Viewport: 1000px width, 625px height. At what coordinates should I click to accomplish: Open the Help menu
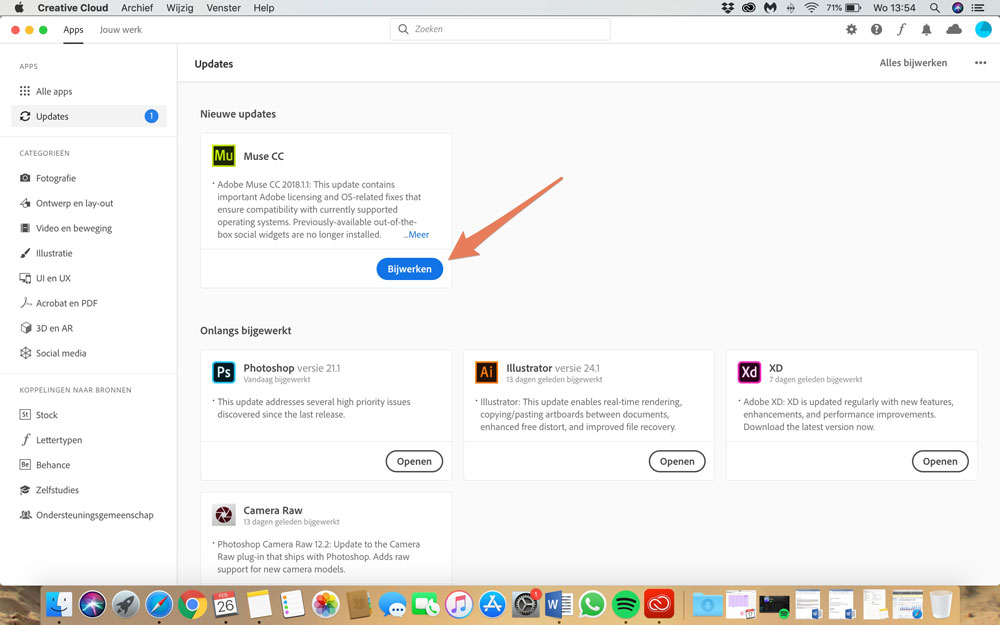[263, 8]
